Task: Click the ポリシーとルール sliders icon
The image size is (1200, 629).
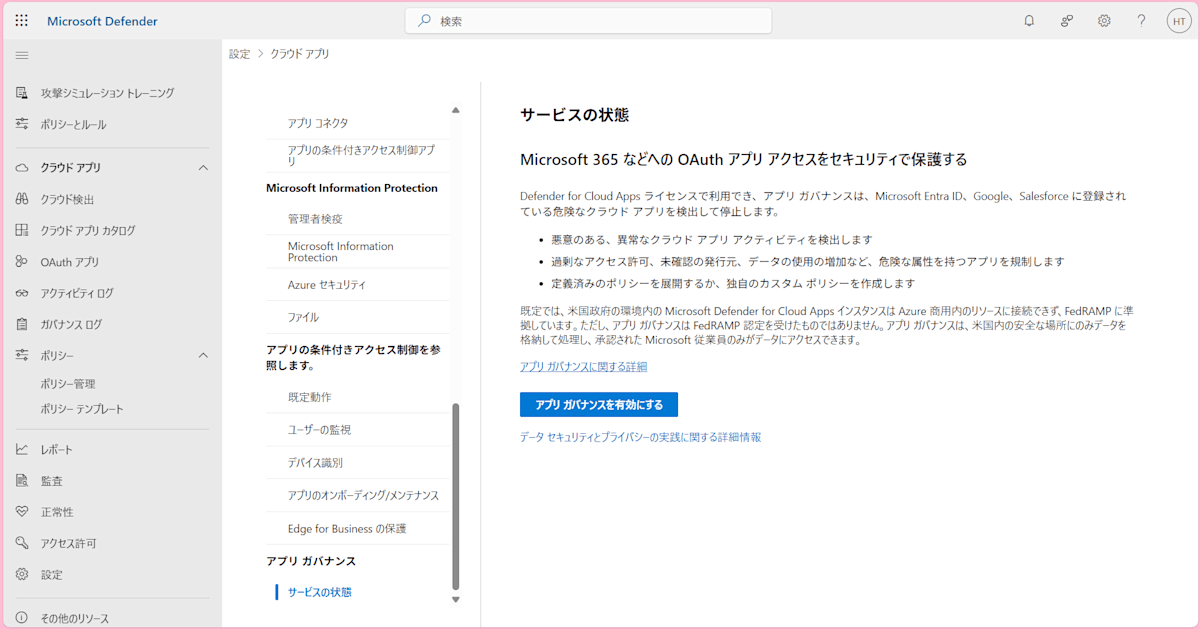Action: 22,124
